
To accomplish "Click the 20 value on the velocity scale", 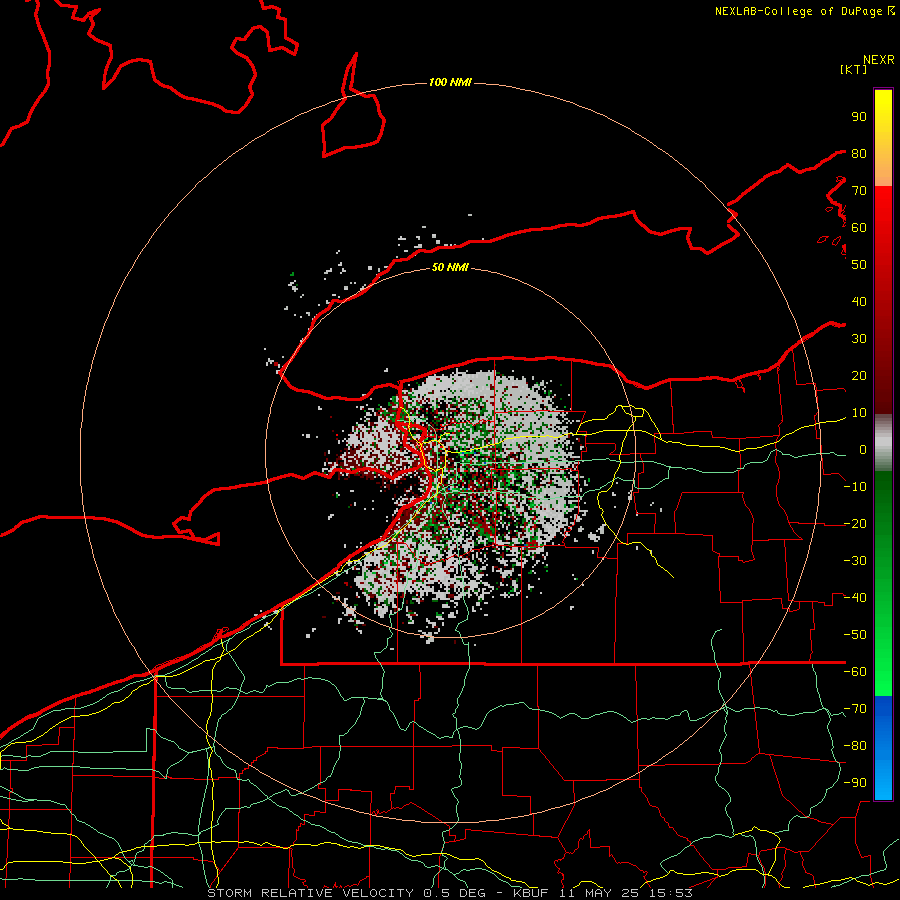I will point(859,375).
